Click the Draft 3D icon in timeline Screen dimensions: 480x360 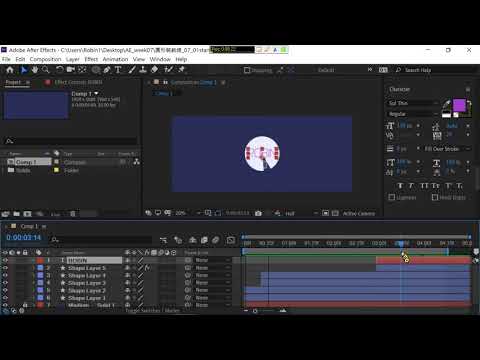(178, 240)
